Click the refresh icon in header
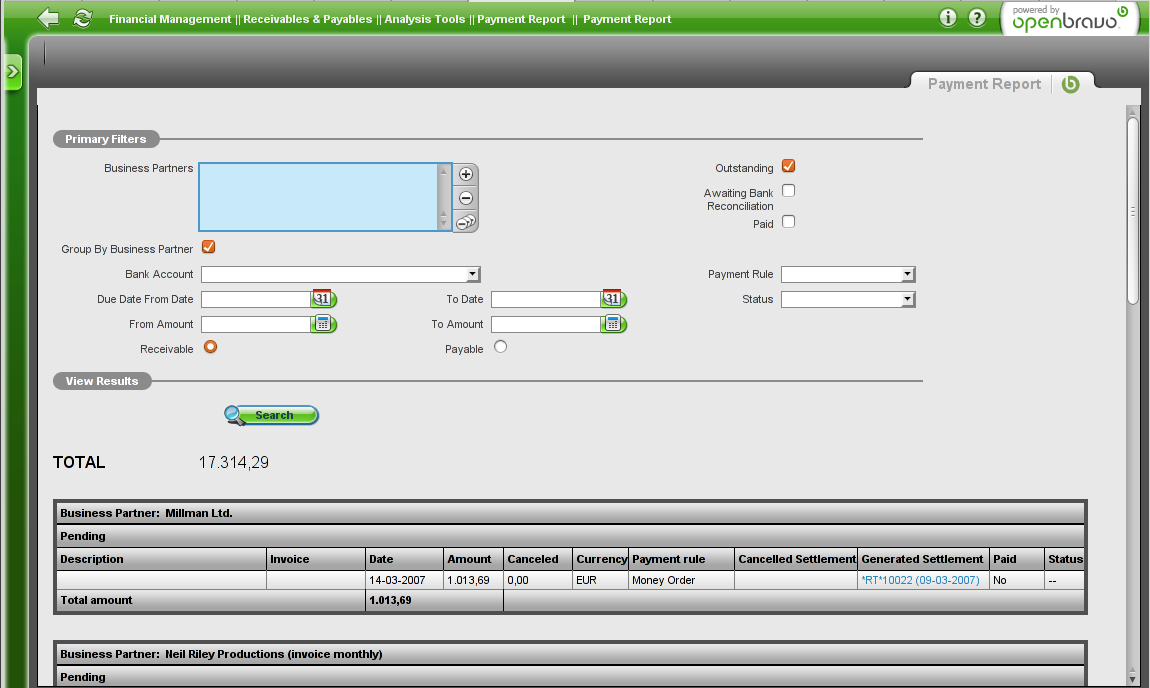This screenshot has height=688, width=1150. tap(82, 18)
